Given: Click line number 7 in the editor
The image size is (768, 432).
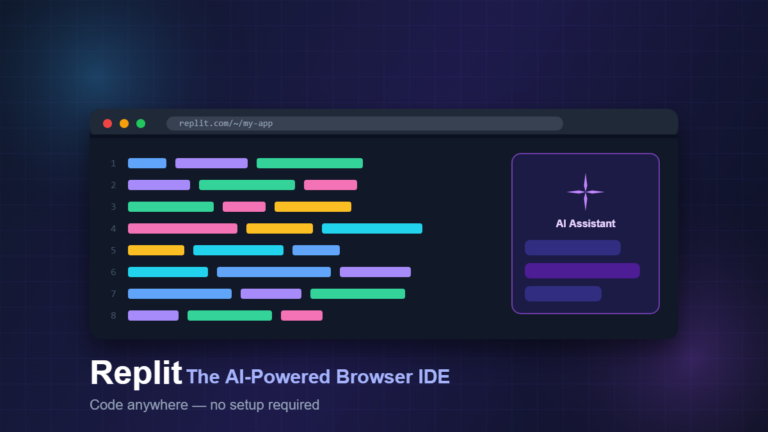Looking at the screenshot, I should (113, 294).
